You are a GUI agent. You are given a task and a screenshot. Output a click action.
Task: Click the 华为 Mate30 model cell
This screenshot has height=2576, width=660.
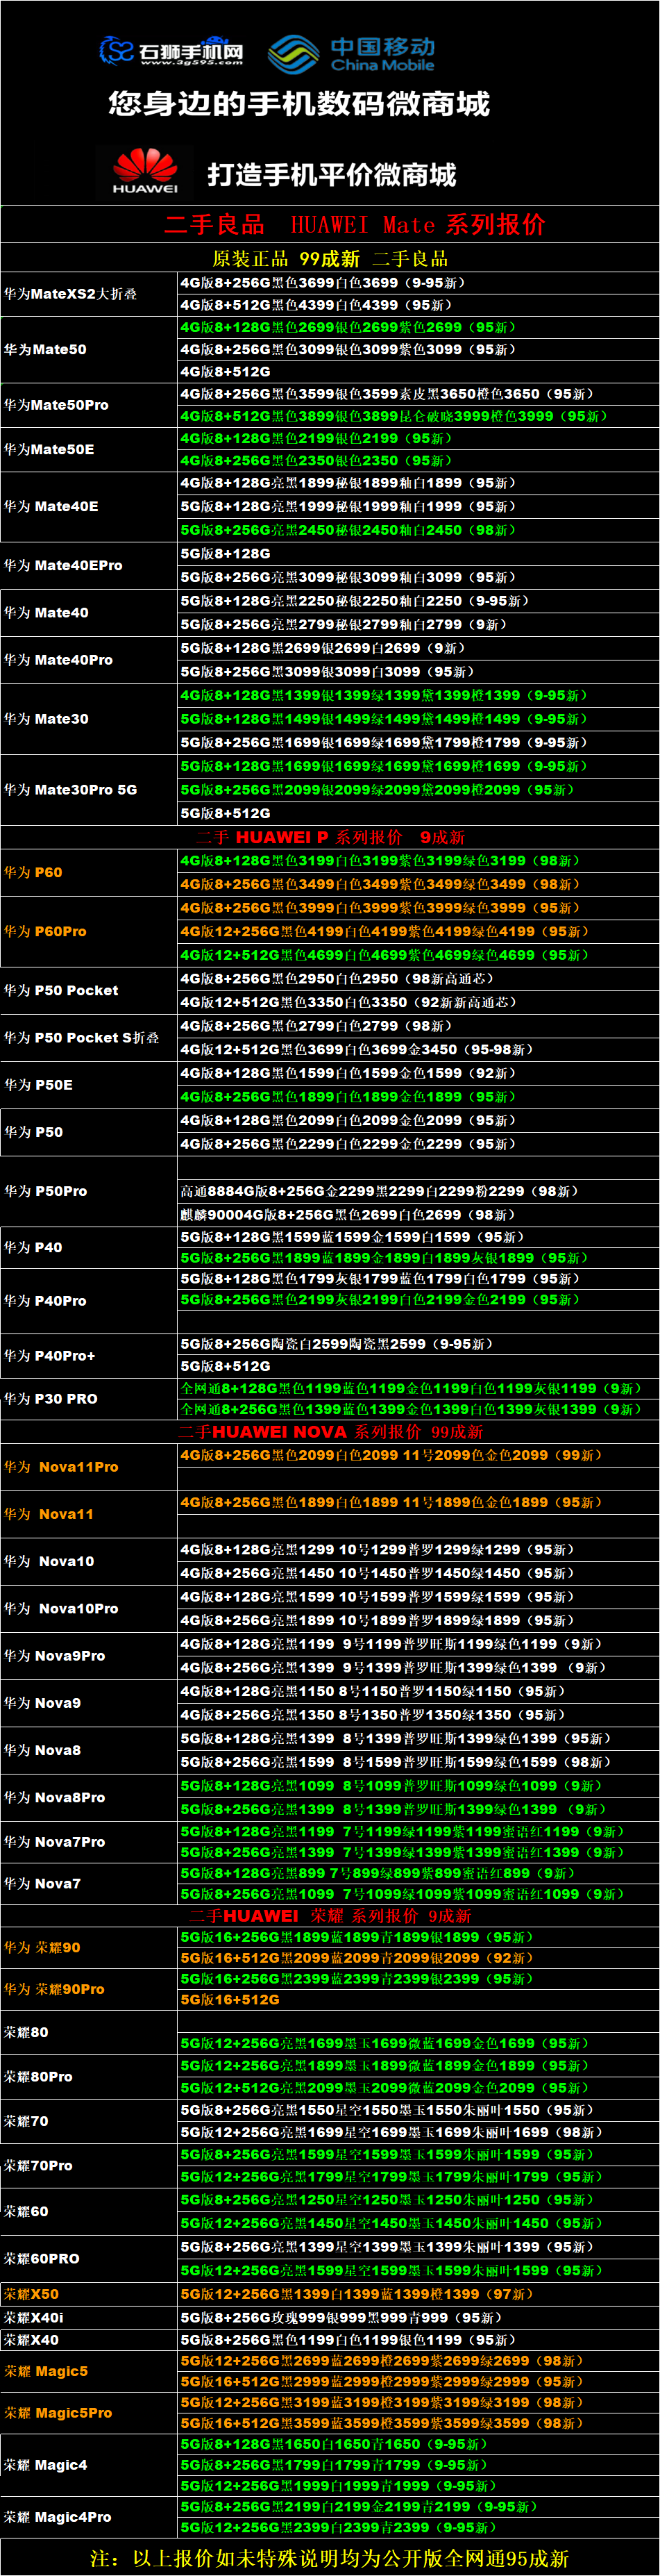pyautogui.click(x=89, y=719)
